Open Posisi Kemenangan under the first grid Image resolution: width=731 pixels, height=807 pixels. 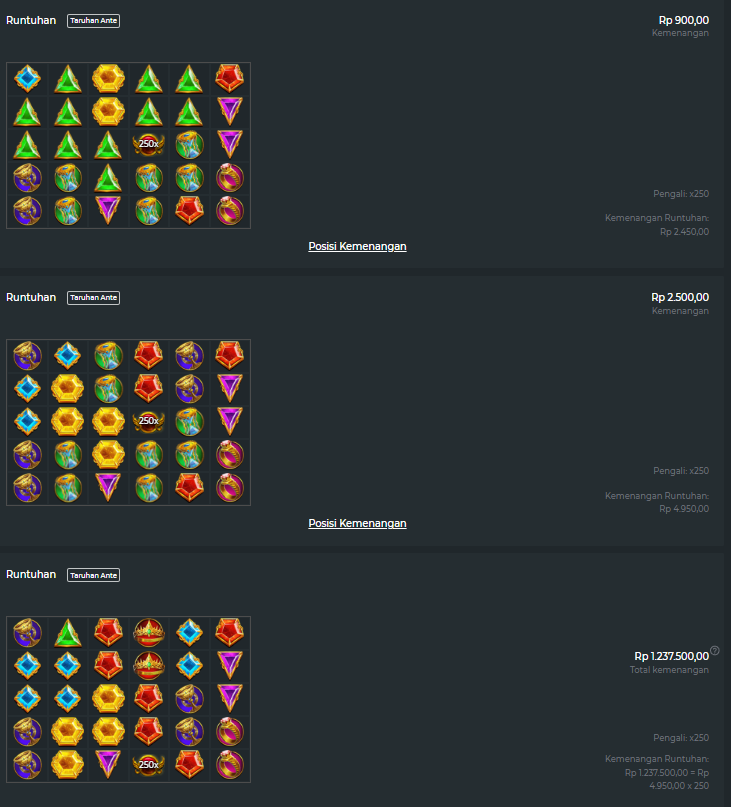357,247
